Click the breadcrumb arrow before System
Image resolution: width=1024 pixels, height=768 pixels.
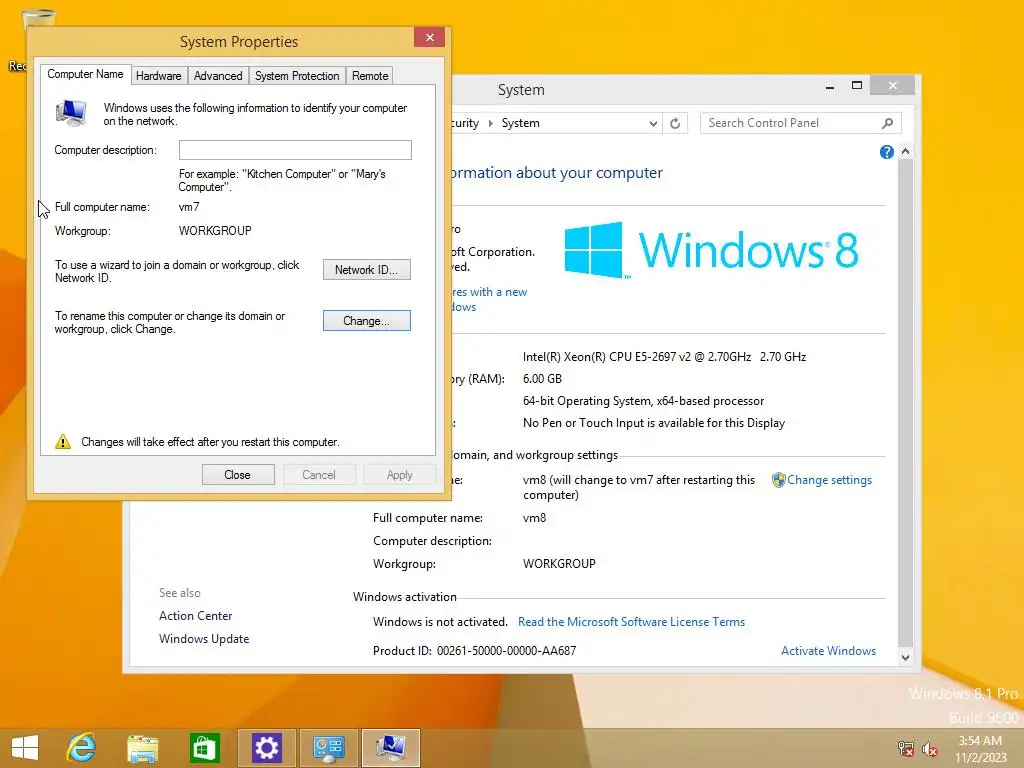click(490, 123)
